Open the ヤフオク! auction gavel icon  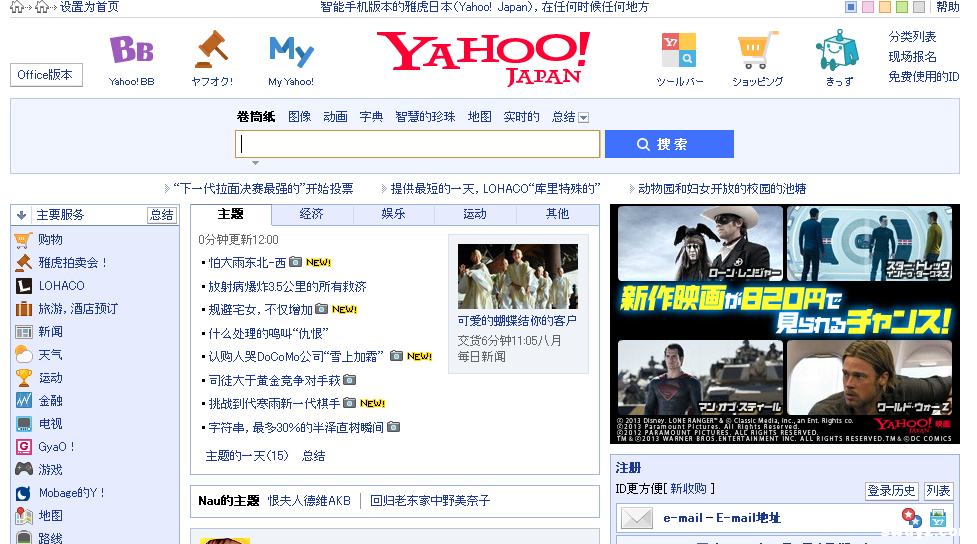click(211, 50)
